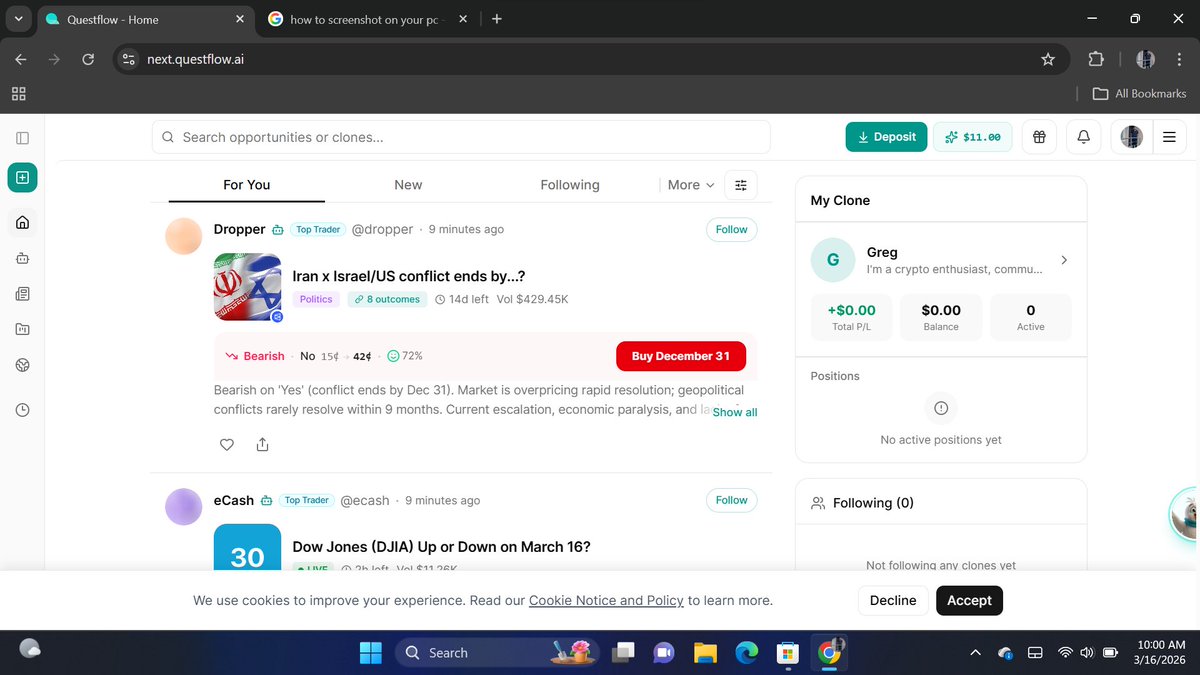Screen dimensions: 1200x675
Task: Open Windows Start menu
Action: tap(370, 653)
